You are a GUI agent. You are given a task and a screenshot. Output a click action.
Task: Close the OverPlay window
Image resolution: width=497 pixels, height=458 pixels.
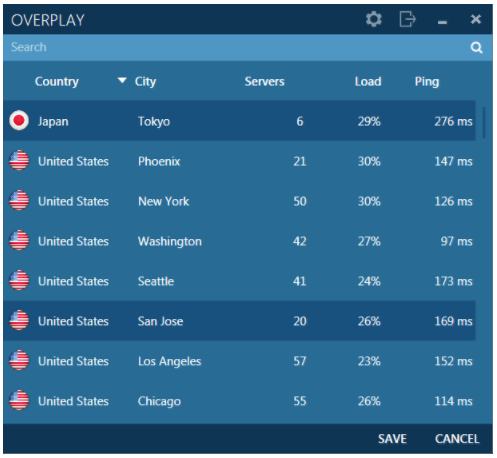476,19
